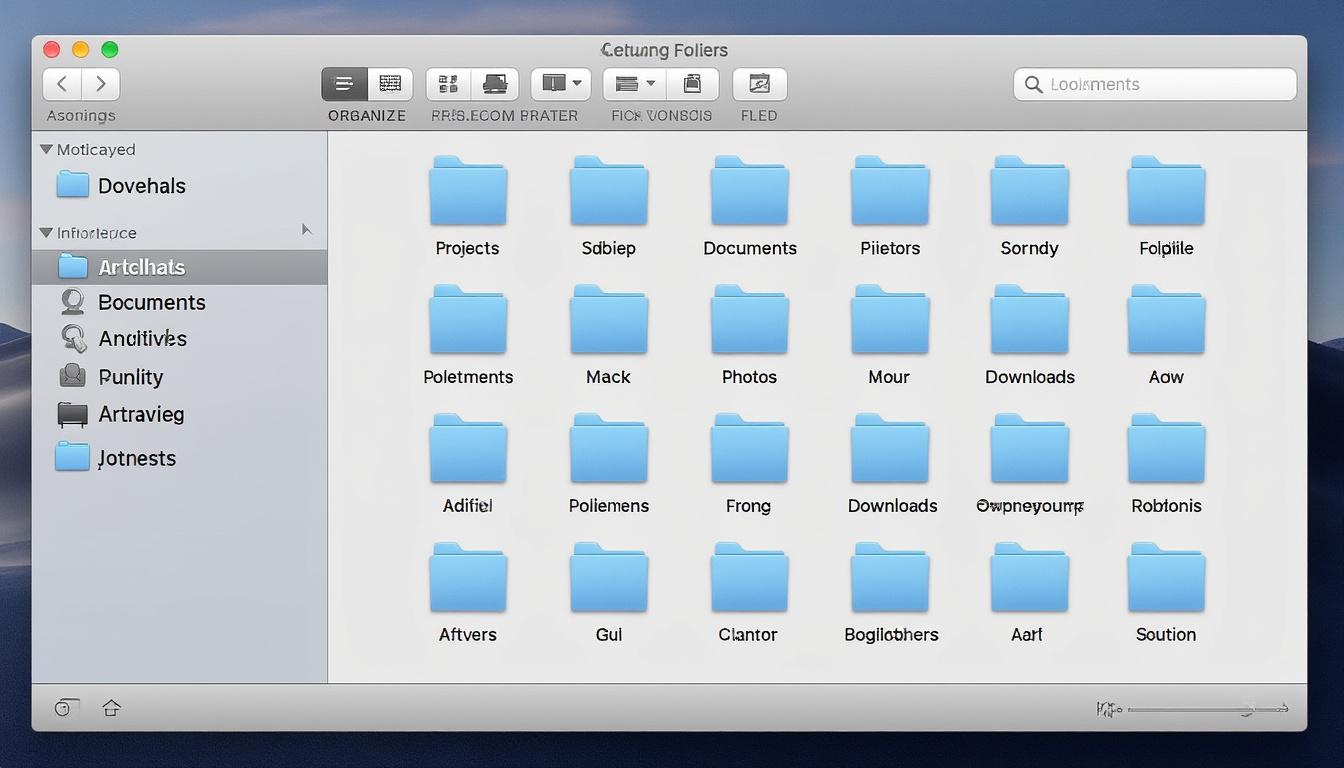The height and width of the screenshot is (768, 1344).
Task: Go forward with the right chevron button
Action: (101, 84)
